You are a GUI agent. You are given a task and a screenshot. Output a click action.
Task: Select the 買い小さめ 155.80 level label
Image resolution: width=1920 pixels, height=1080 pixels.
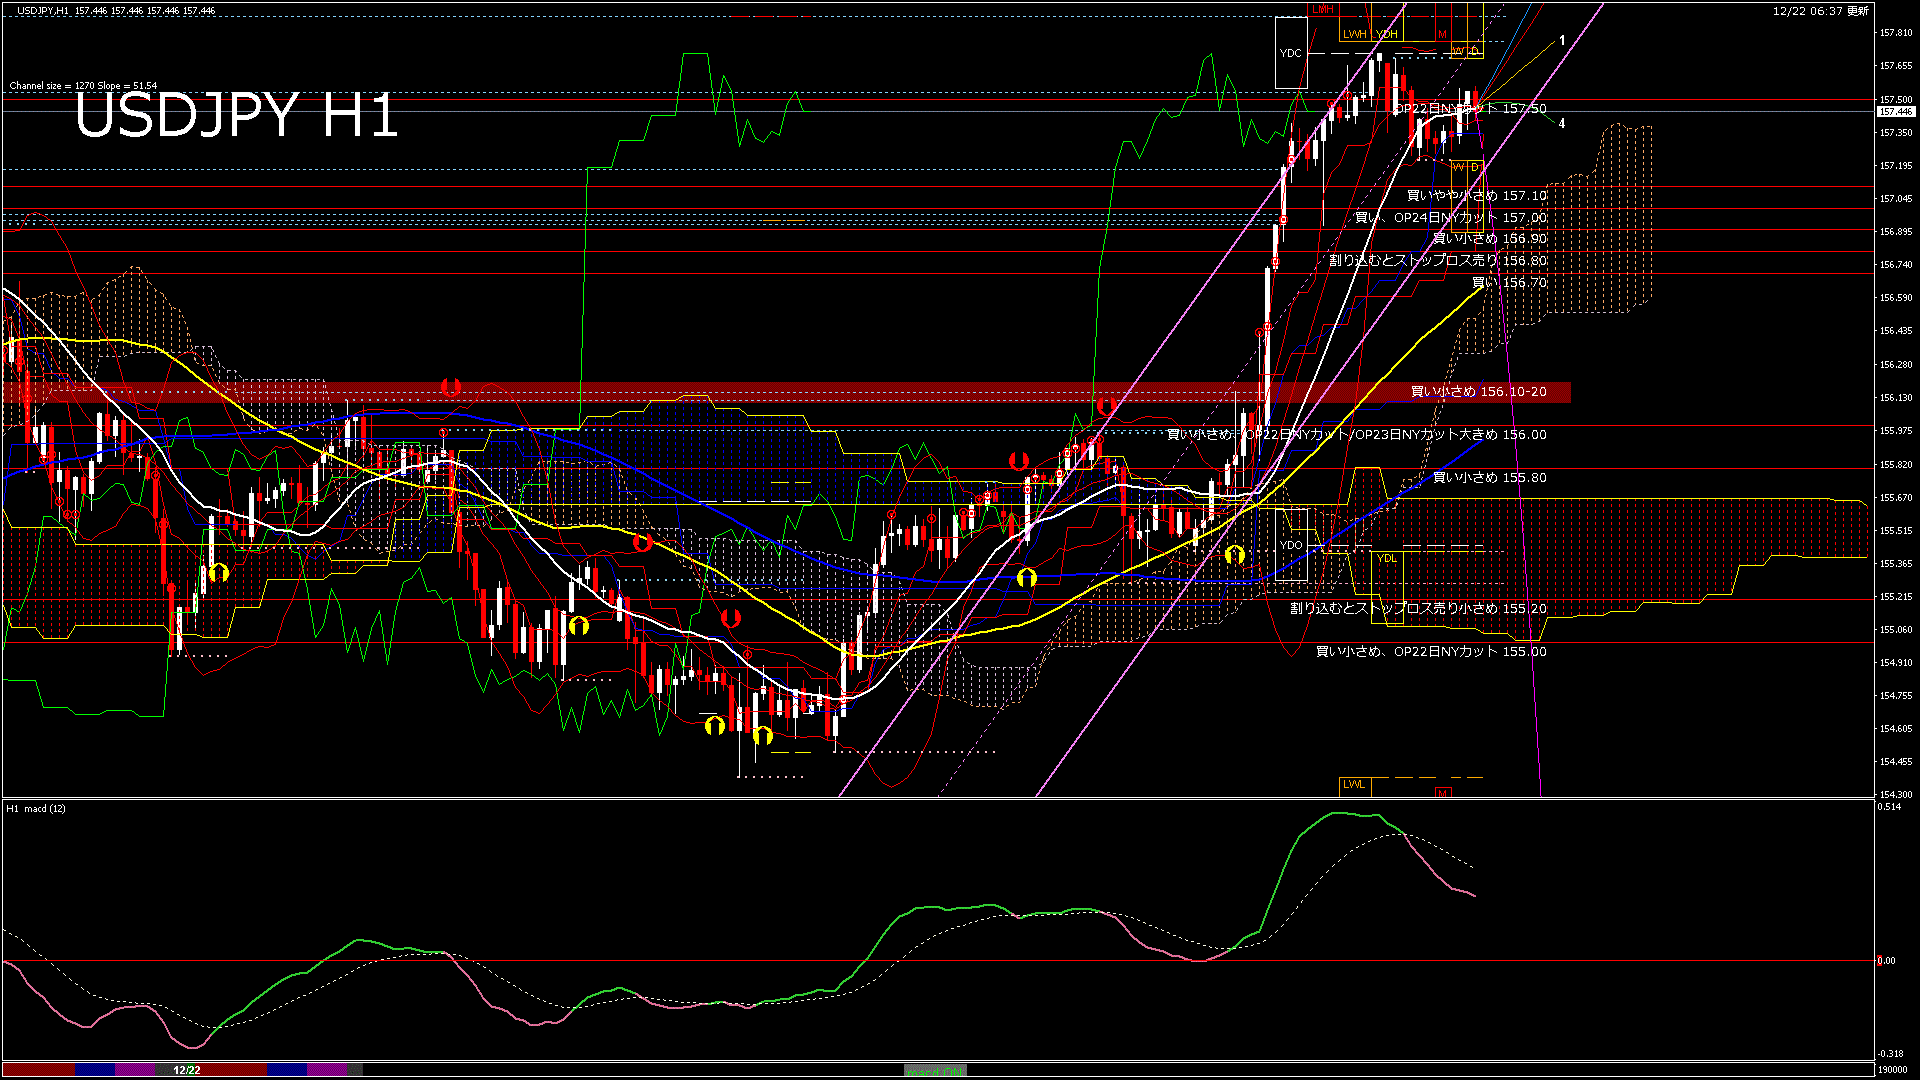pos(1489,478)
